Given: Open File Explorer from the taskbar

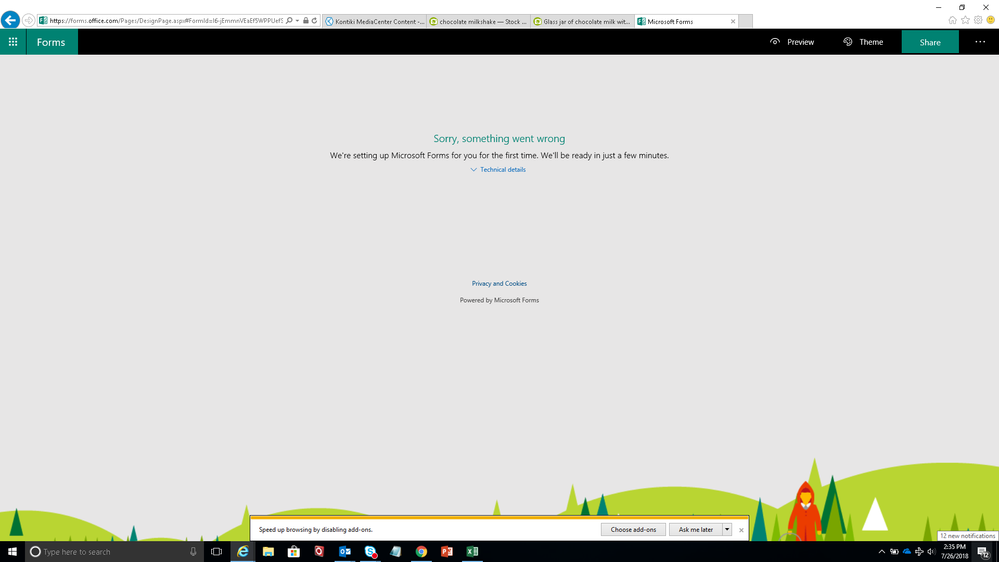Looking at the screenshot, I should [268, 552].
